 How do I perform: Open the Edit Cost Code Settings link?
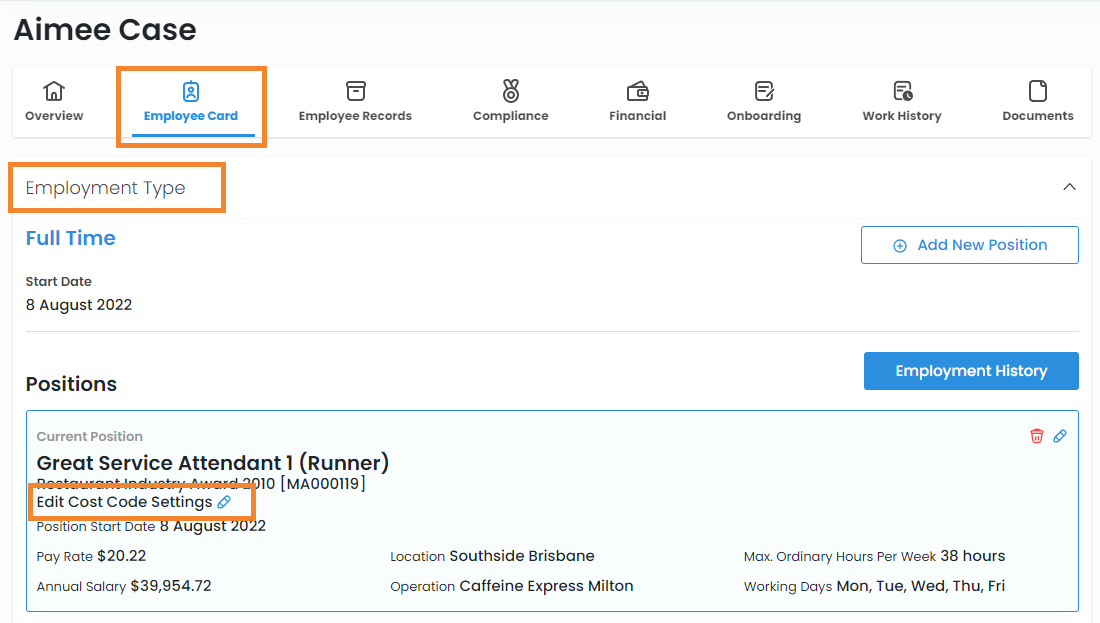[124, 502]
